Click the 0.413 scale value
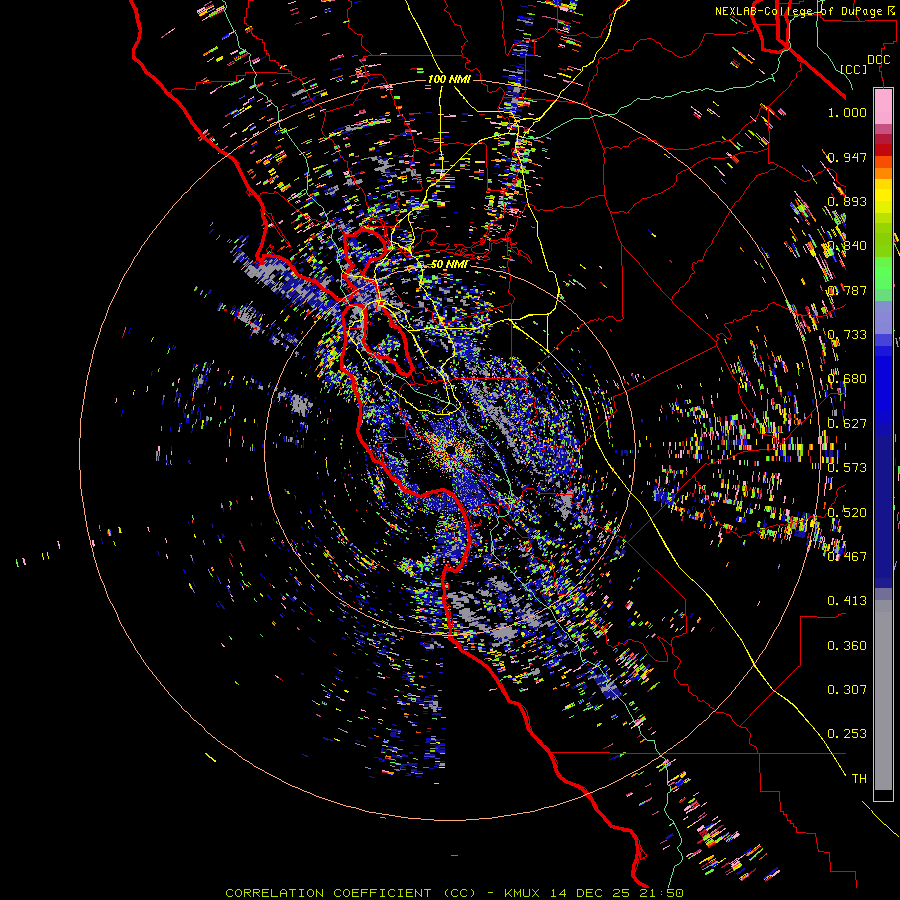This screenshot has height=900, width=900. pyautogui.click(x=847, y=600)
